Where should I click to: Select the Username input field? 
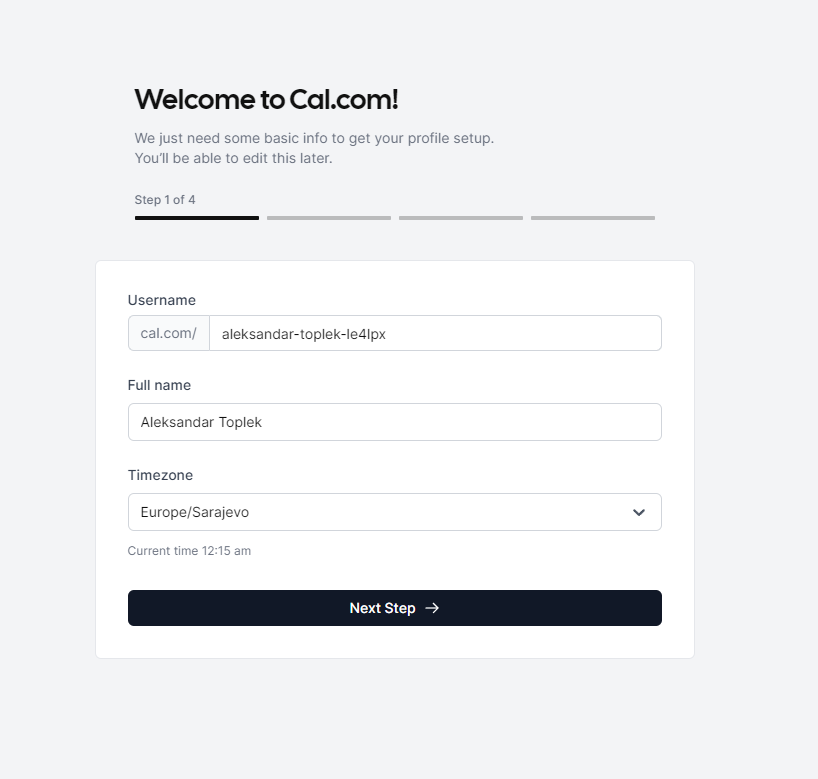tap(434, 332)
